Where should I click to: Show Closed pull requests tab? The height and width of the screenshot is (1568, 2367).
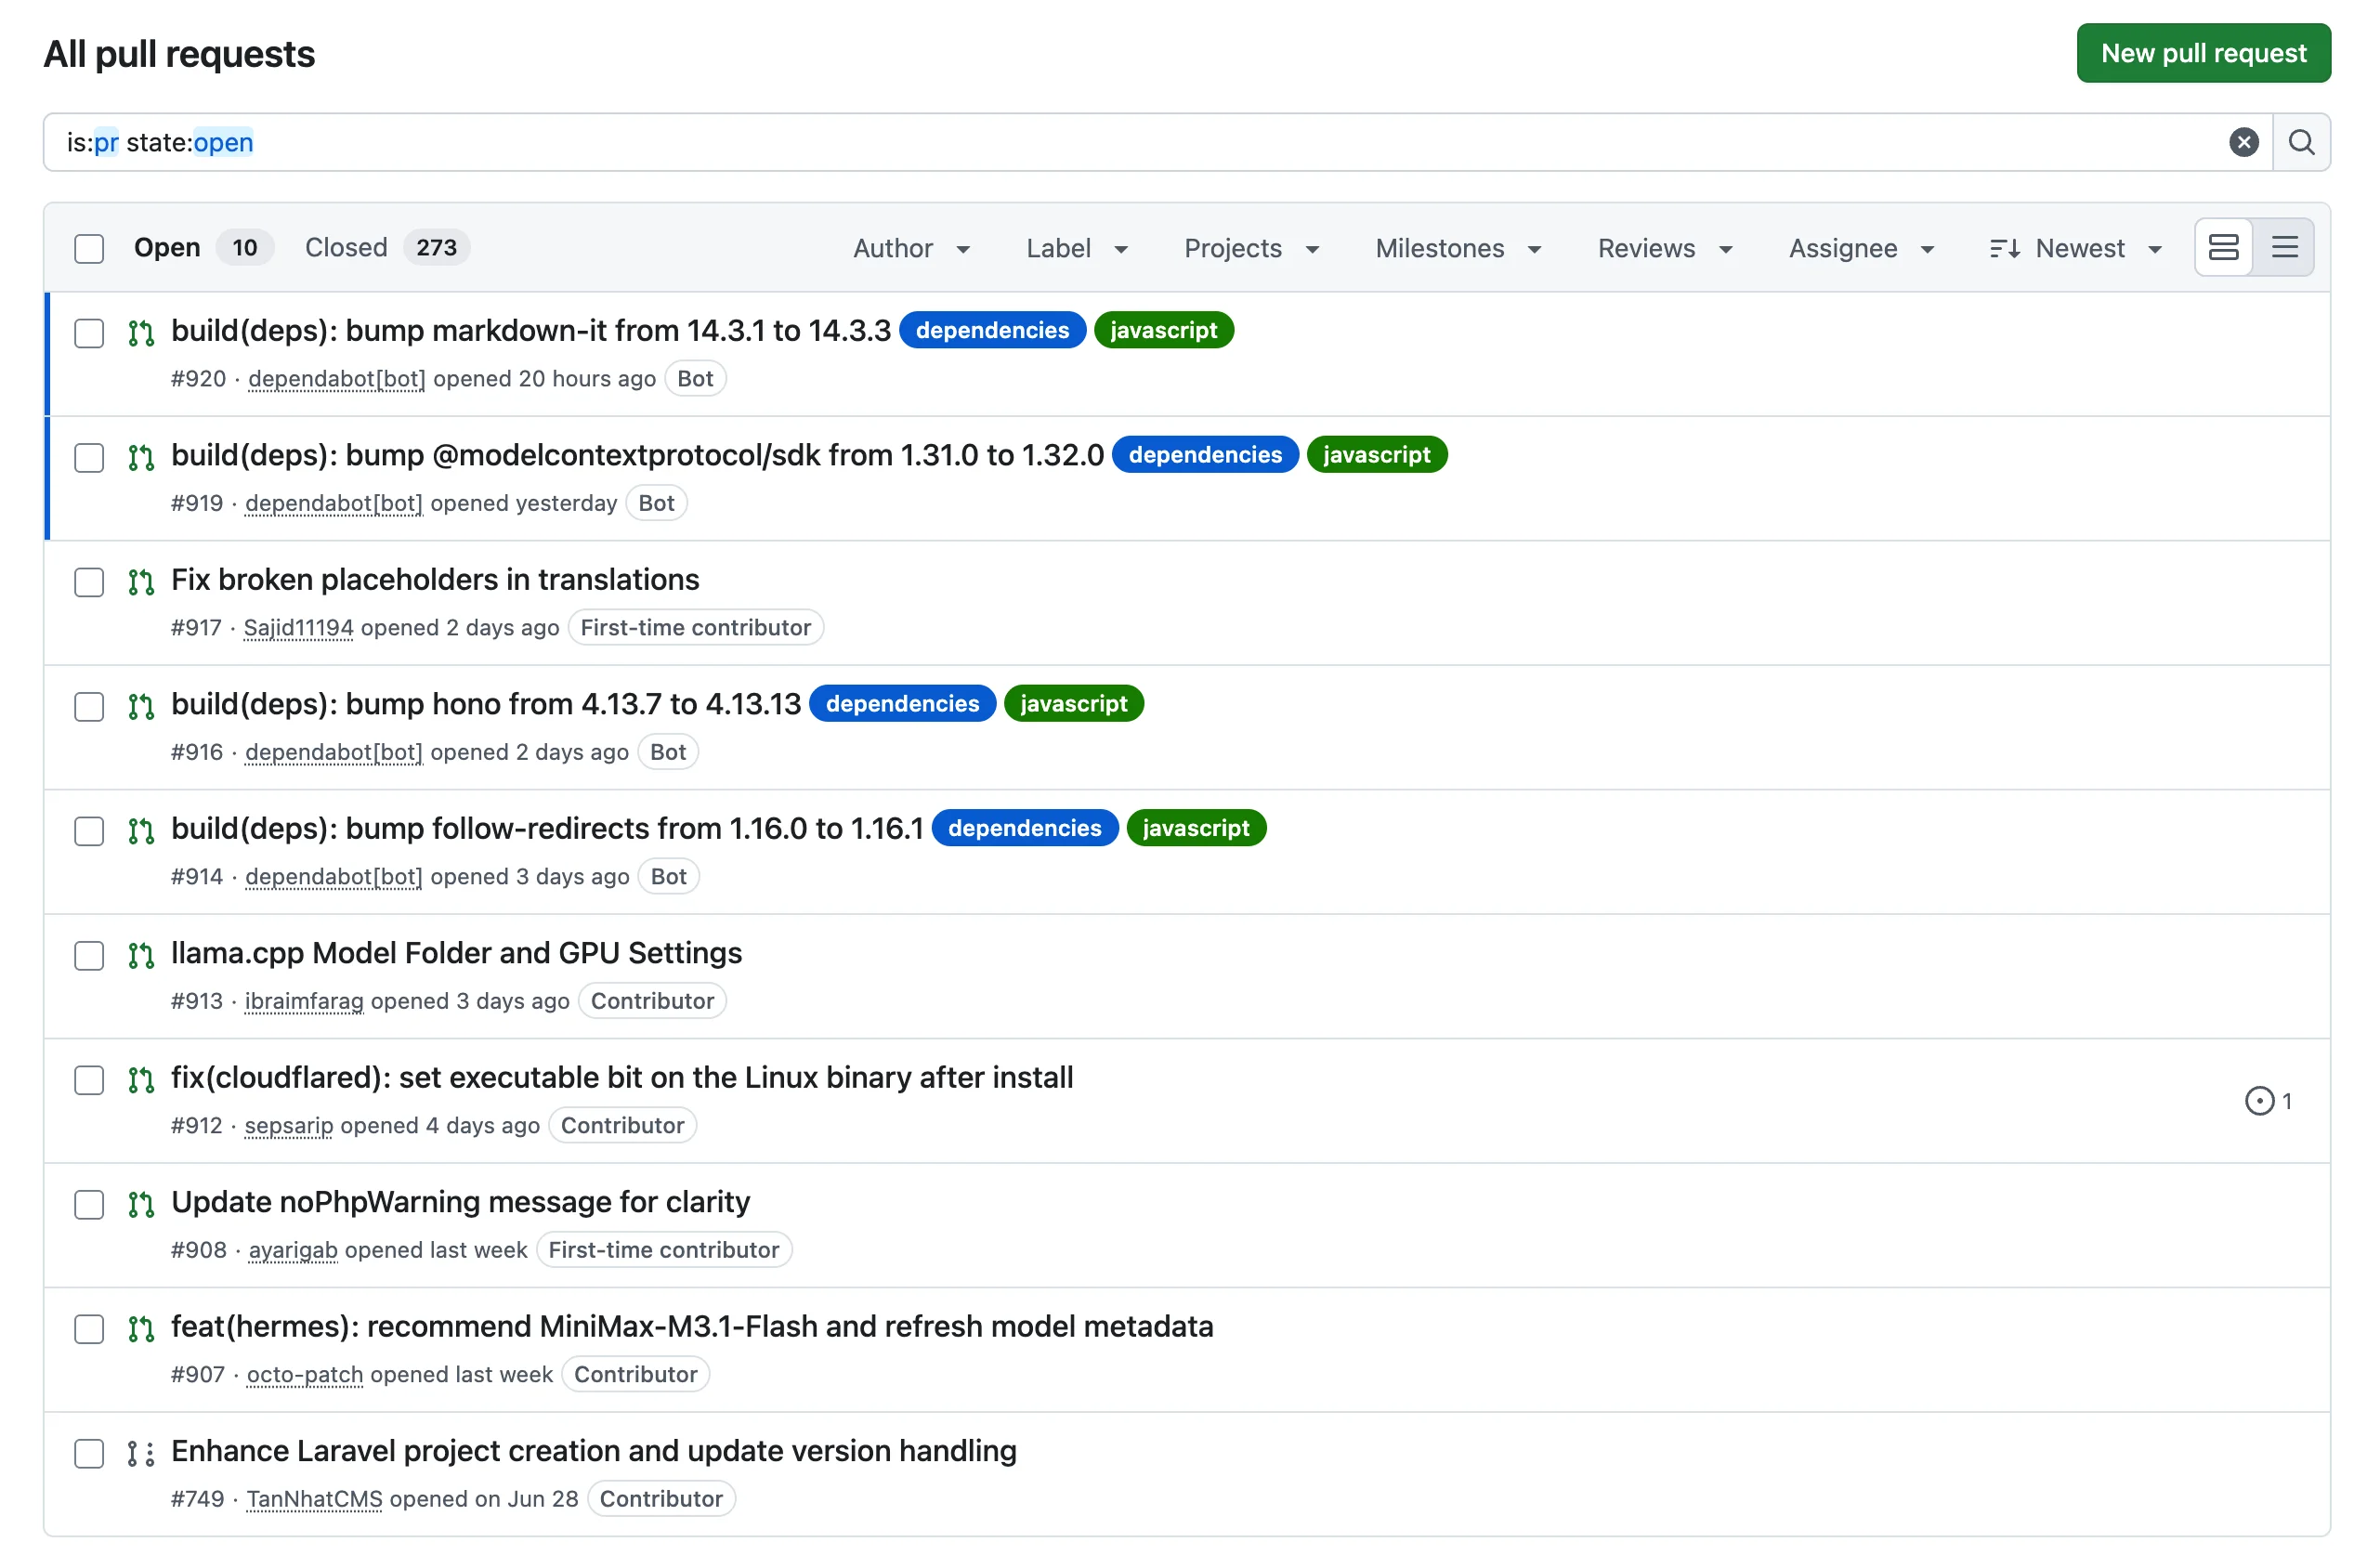[386, 247]
